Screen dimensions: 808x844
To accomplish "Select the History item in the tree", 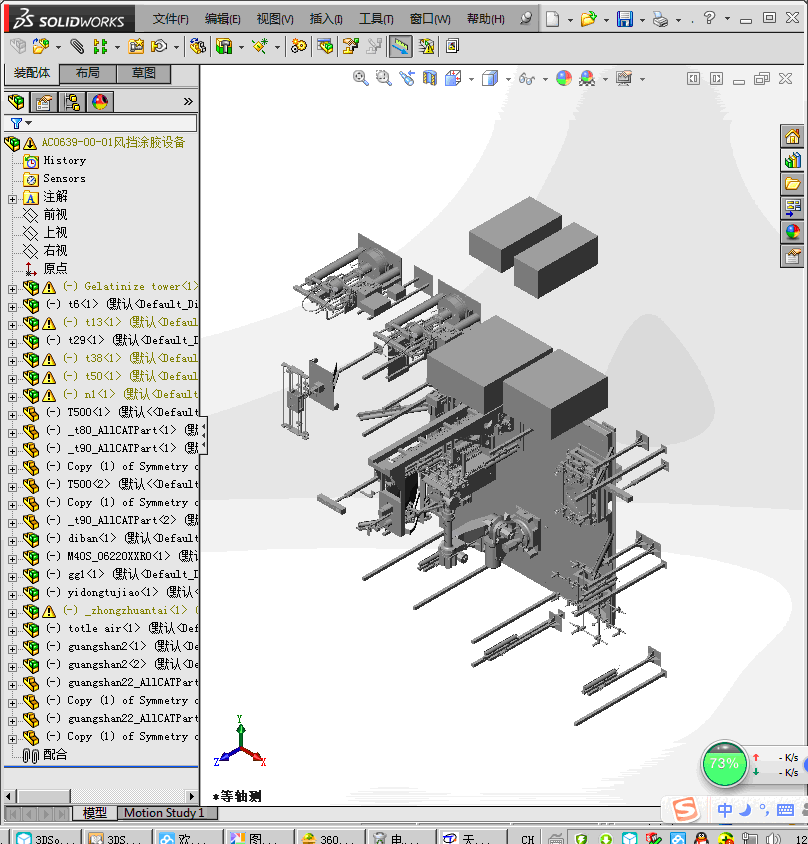I will click(64, 161).
